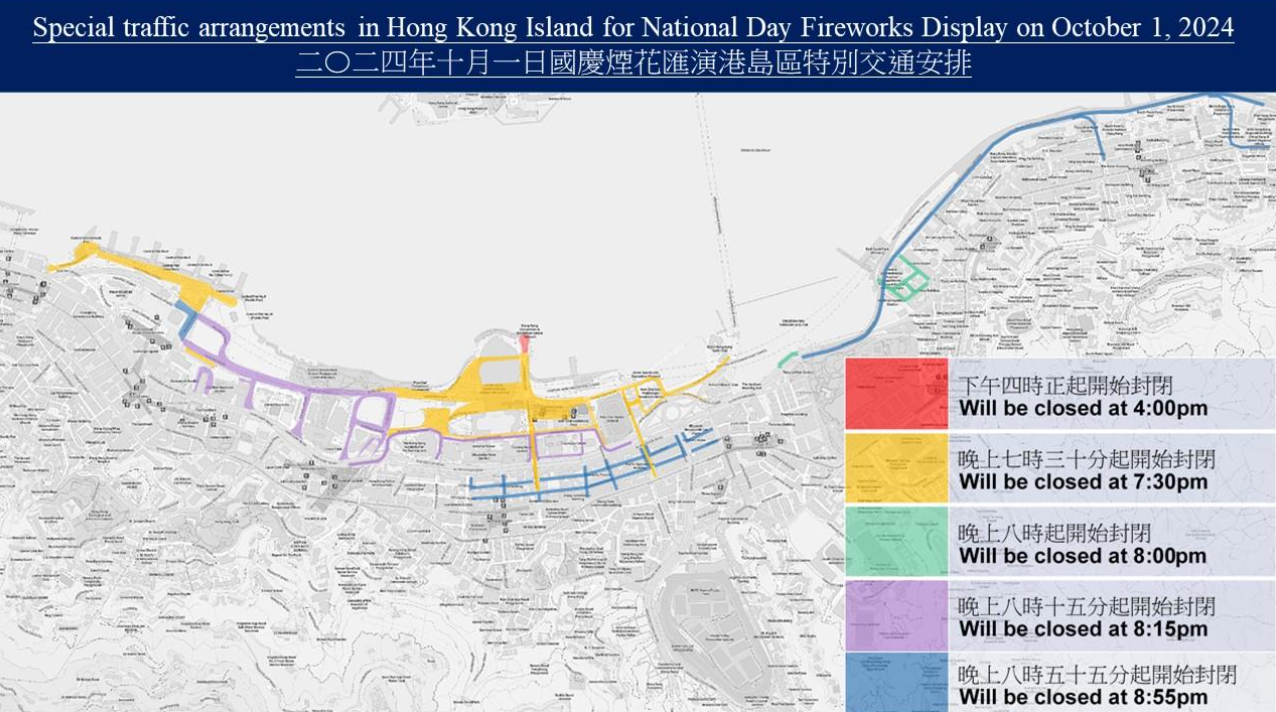Select the 'Will be closed at 4:00pm' label
The height and width of the screenshot is (712, 1276).
1083,409
